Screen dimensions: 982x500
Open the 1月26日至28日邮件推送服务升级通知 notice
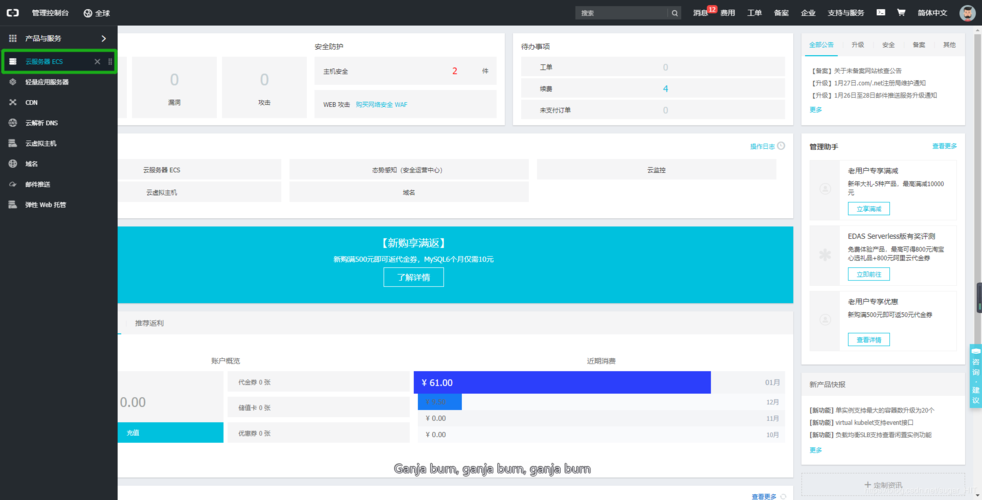coord(874,95)
